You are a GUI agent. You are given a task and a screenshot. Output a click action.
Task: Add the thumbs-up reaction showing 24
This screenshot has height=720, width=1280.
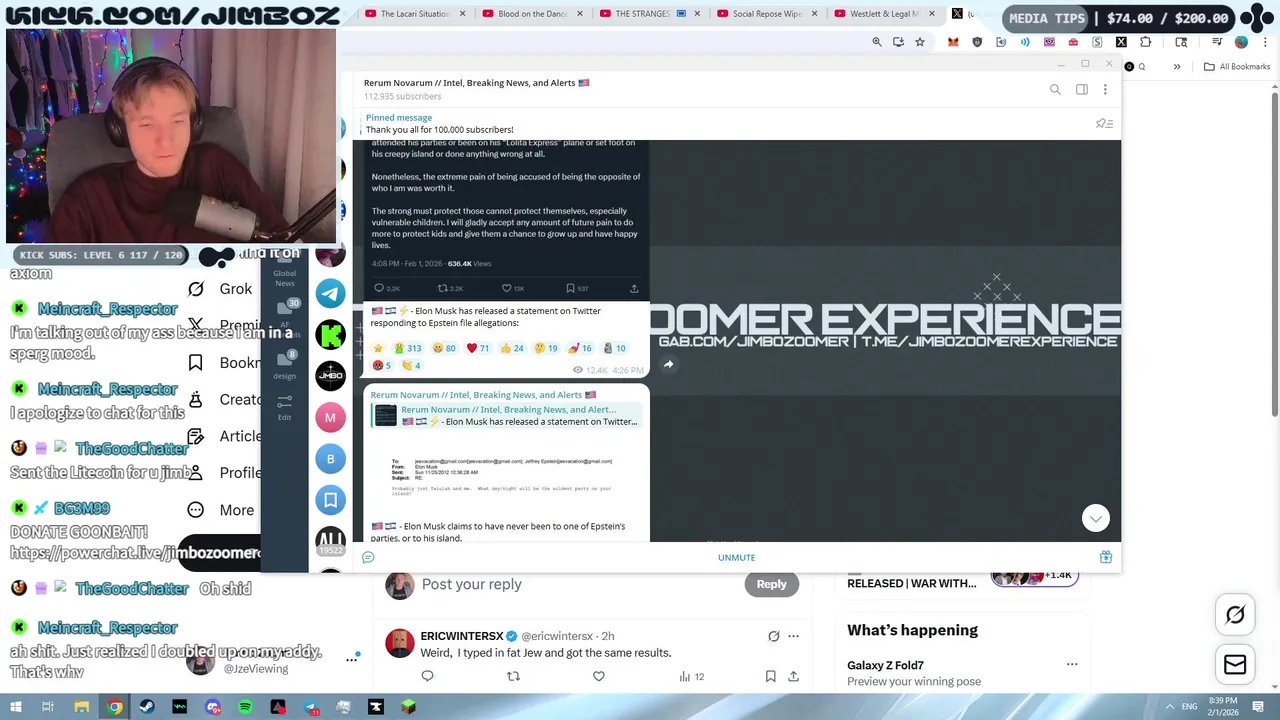[512, 348]
